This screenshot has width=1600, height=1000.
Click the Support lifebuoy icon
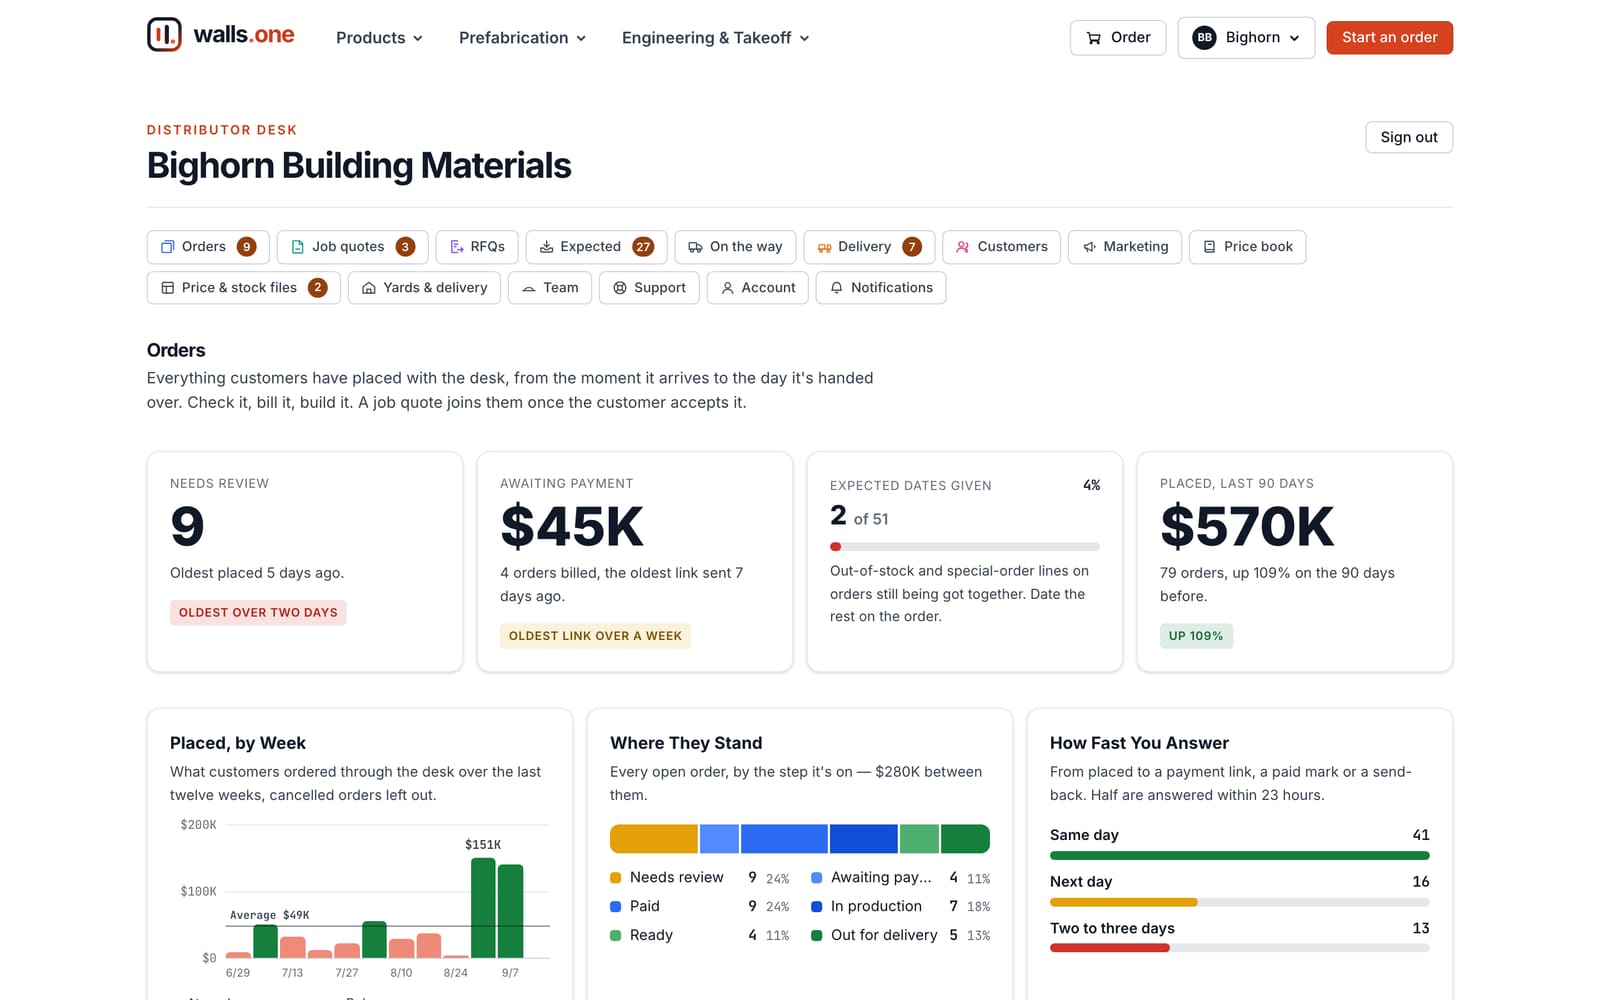(x=620, y=288)
